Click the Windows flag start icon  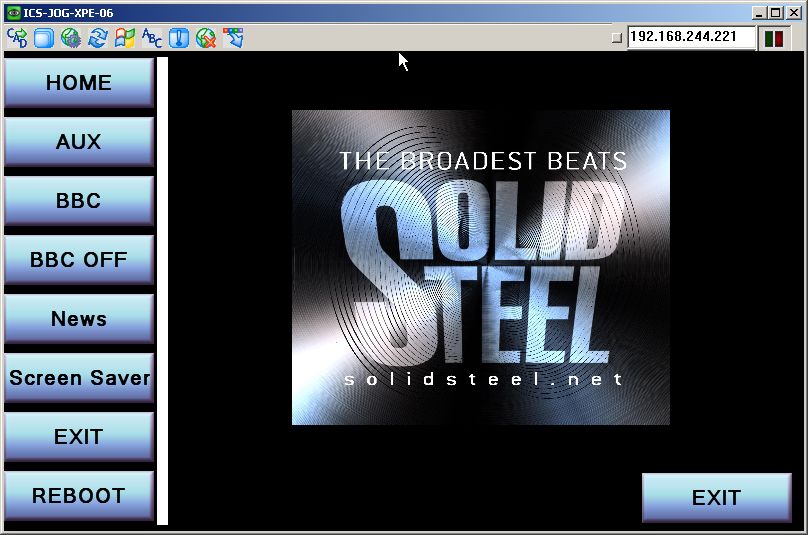[x=125, y=38]
